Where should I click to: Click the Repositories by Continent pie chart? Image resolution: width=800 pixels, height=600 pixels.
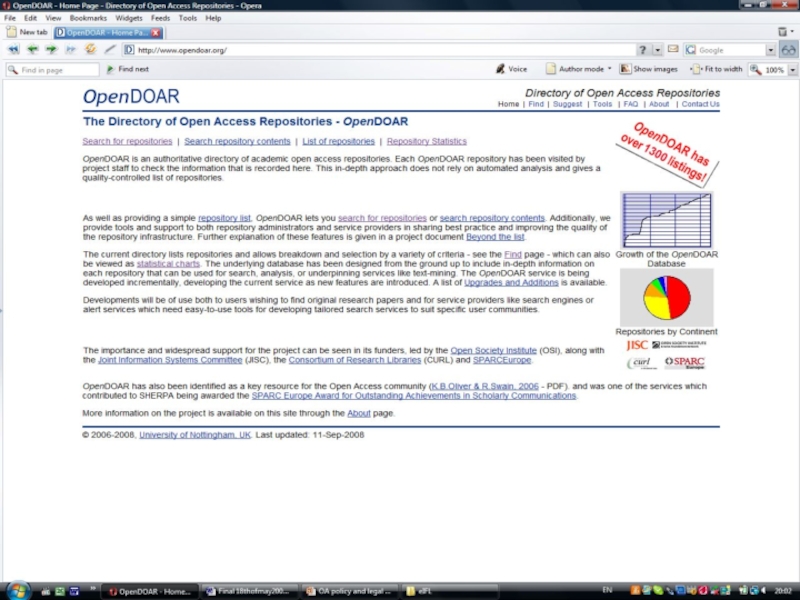[666, 297]
